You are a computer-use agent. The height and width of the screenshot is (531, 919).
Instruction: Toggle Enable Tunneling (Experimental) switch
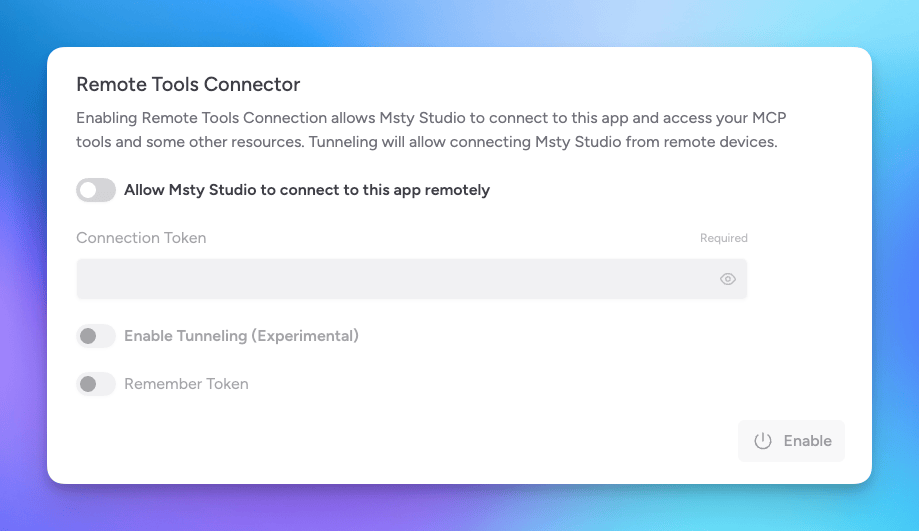coord(96,336)
